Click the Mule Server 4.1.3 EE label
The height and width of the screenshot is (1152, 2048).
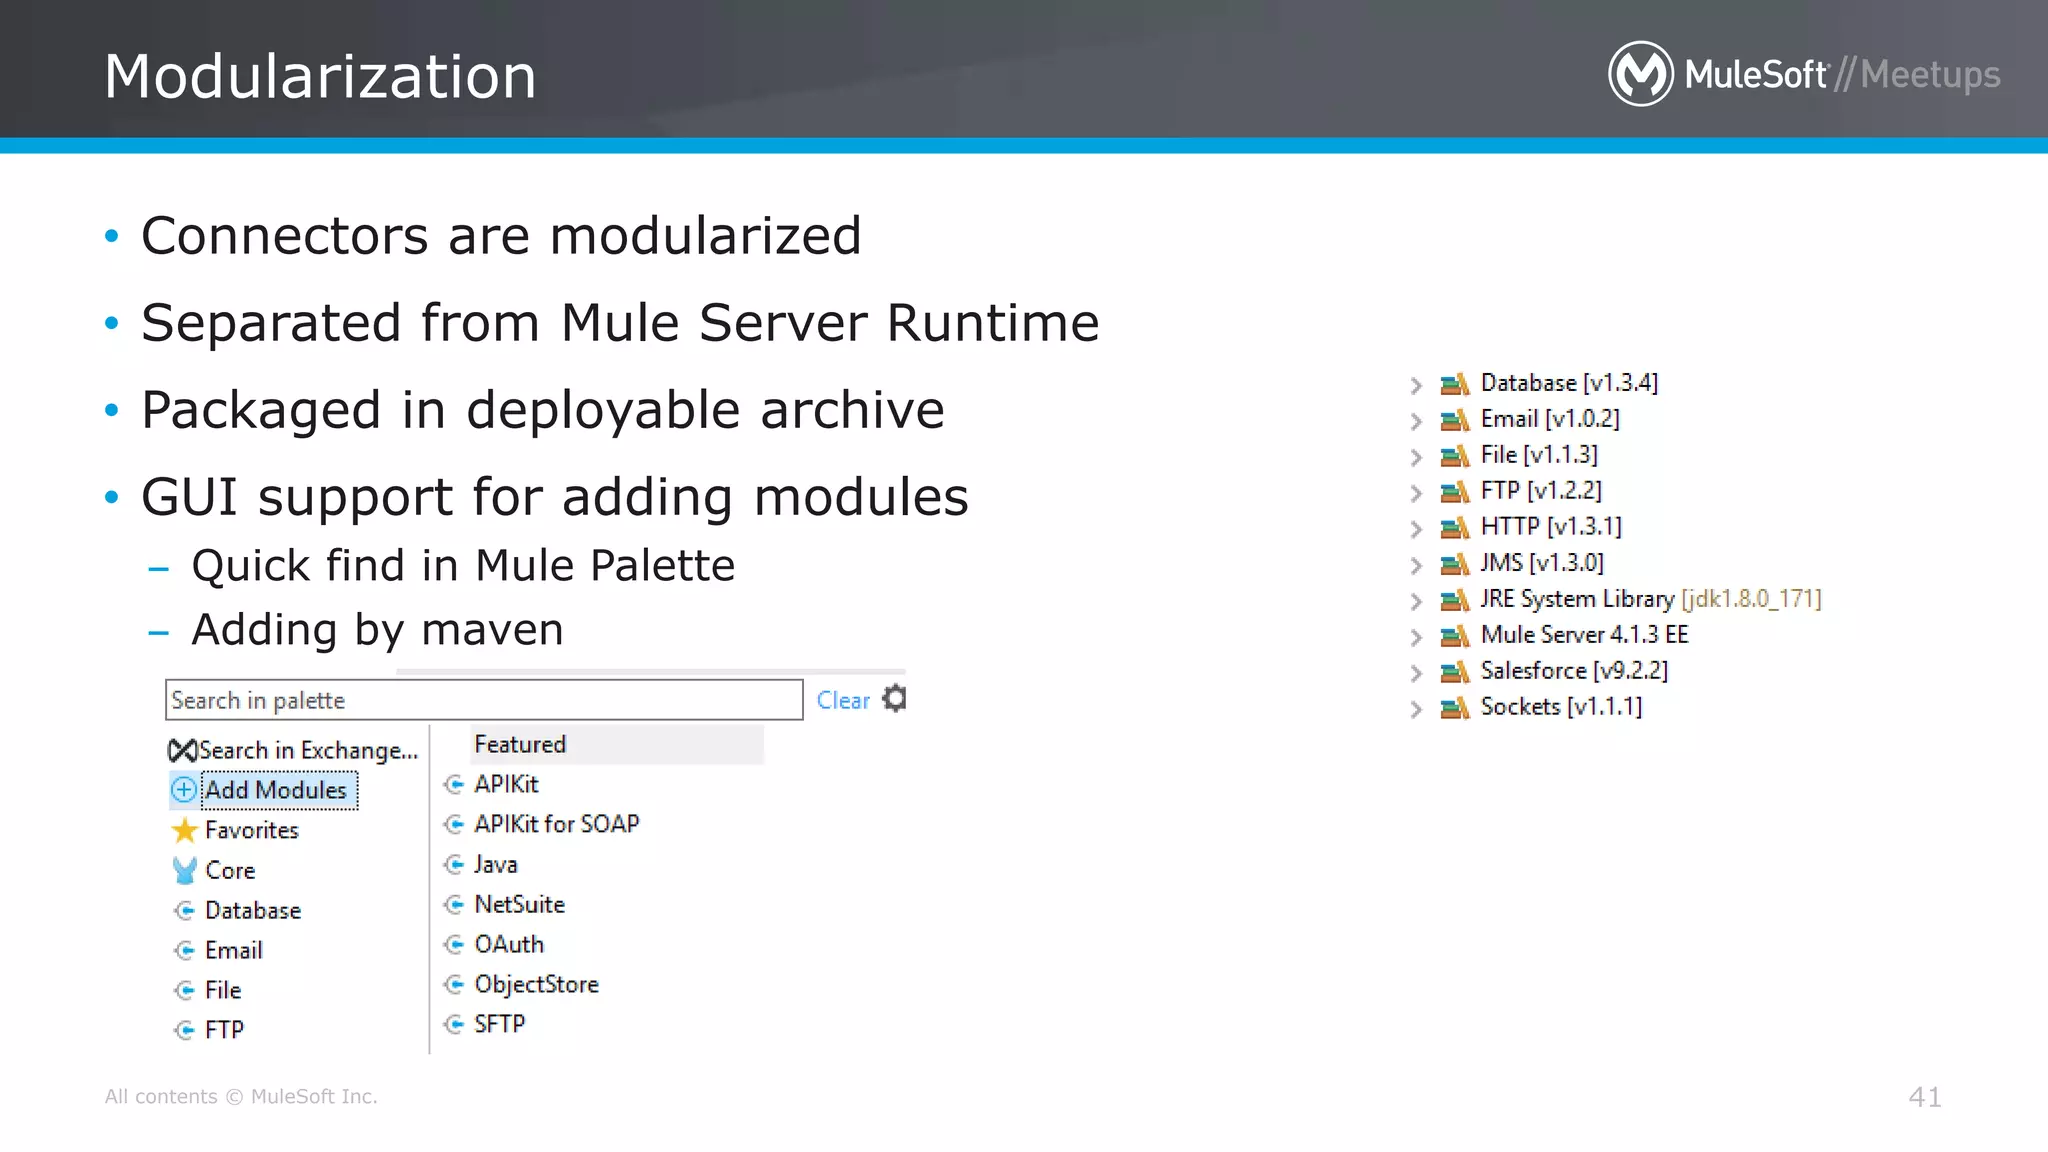tap(1584, 635)
